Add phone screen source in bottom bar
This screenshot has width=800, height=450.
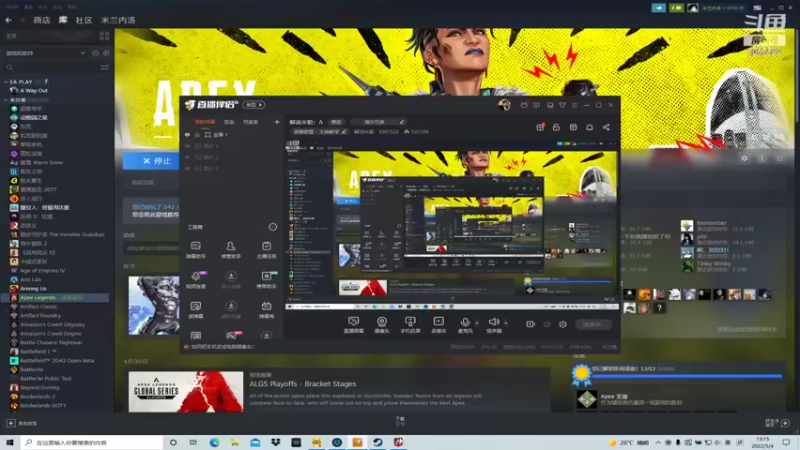click(410, 324)
